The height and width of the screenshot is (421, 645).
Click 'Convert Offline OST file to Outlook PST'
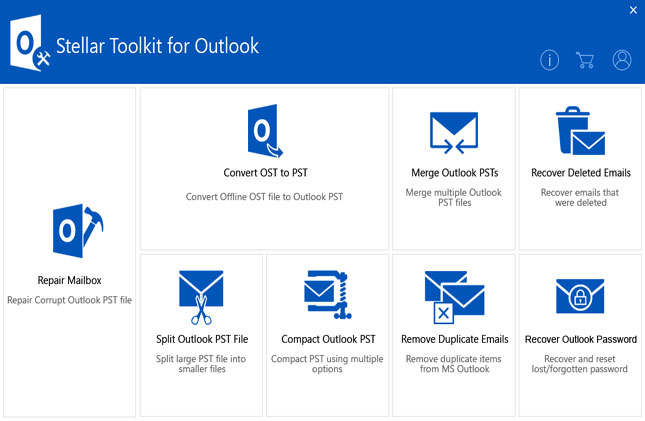click(x=264, y=197)
